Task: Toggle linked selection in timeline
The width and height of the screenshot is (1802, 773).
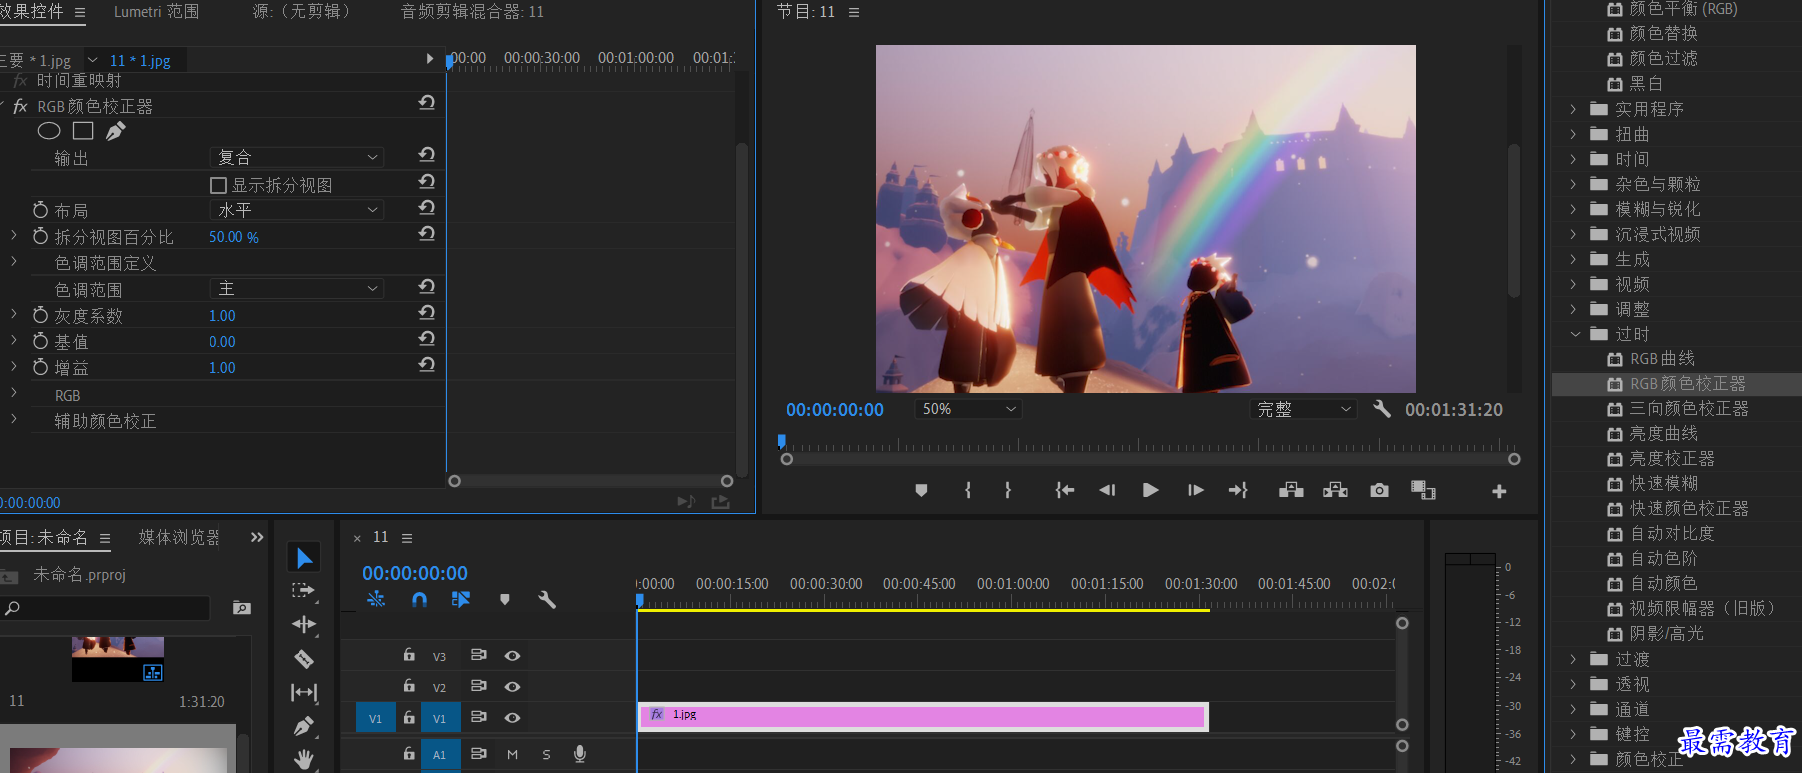Action: 460,599
